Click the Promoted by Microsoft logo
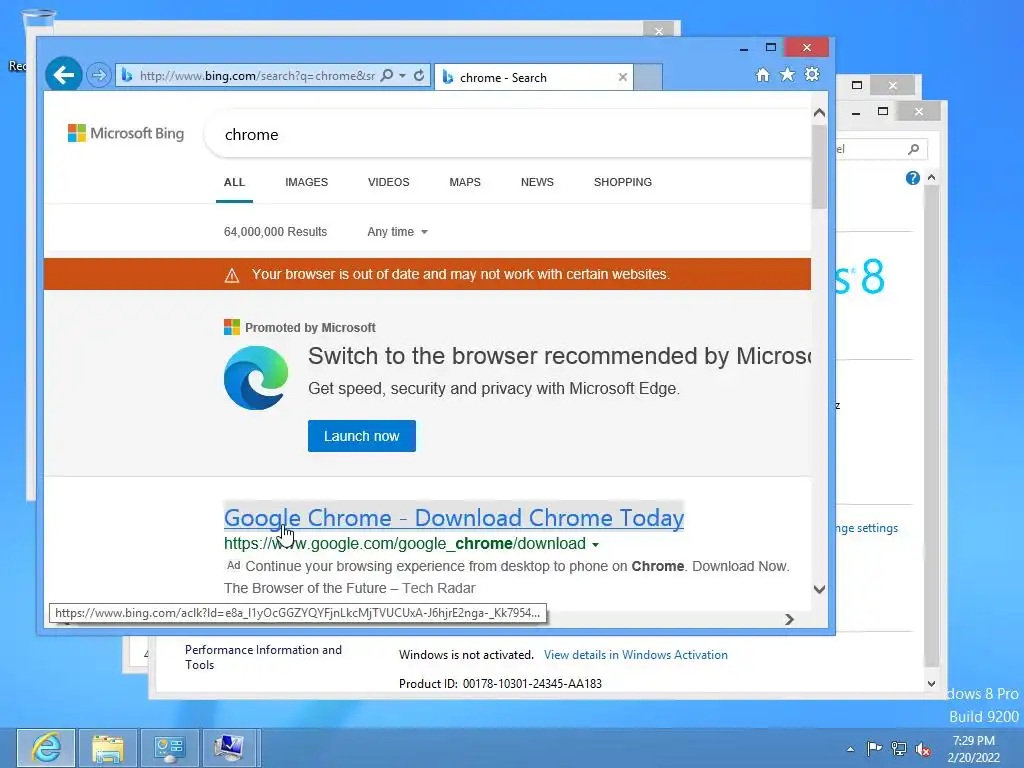 (232, 327)
